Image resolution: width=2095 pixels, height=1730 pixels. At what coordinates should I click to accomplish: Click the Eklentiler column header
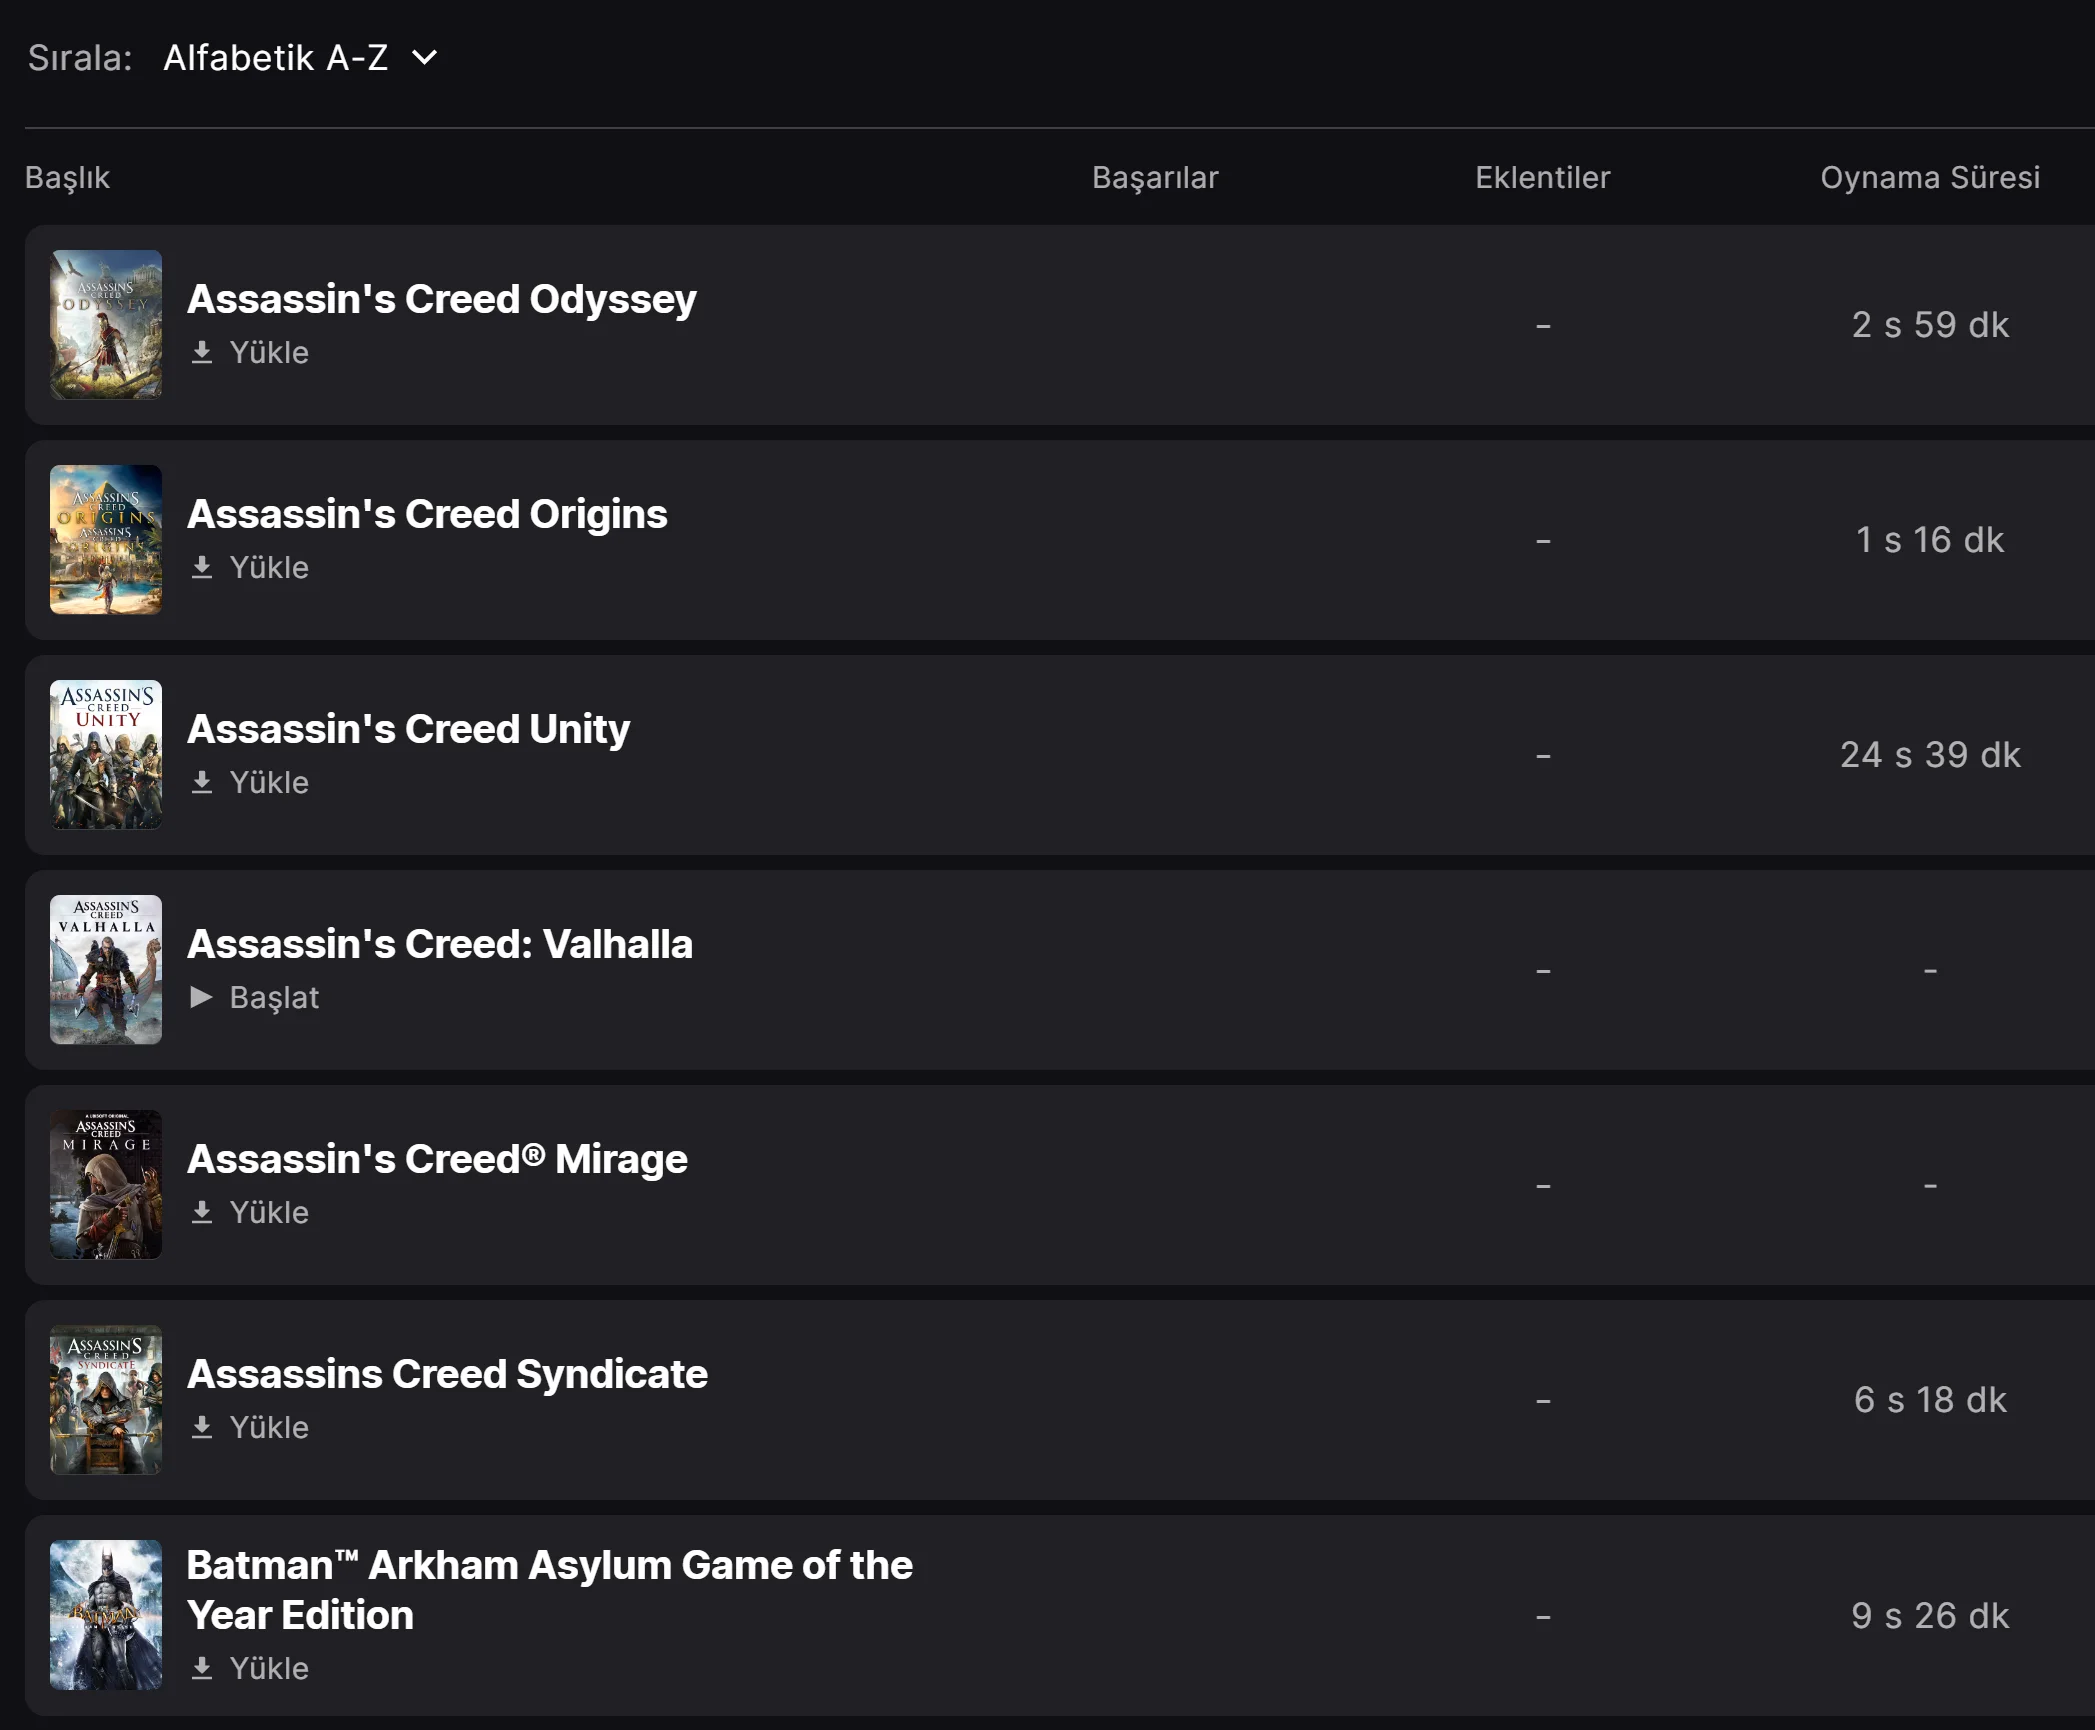coord(1542,177)
